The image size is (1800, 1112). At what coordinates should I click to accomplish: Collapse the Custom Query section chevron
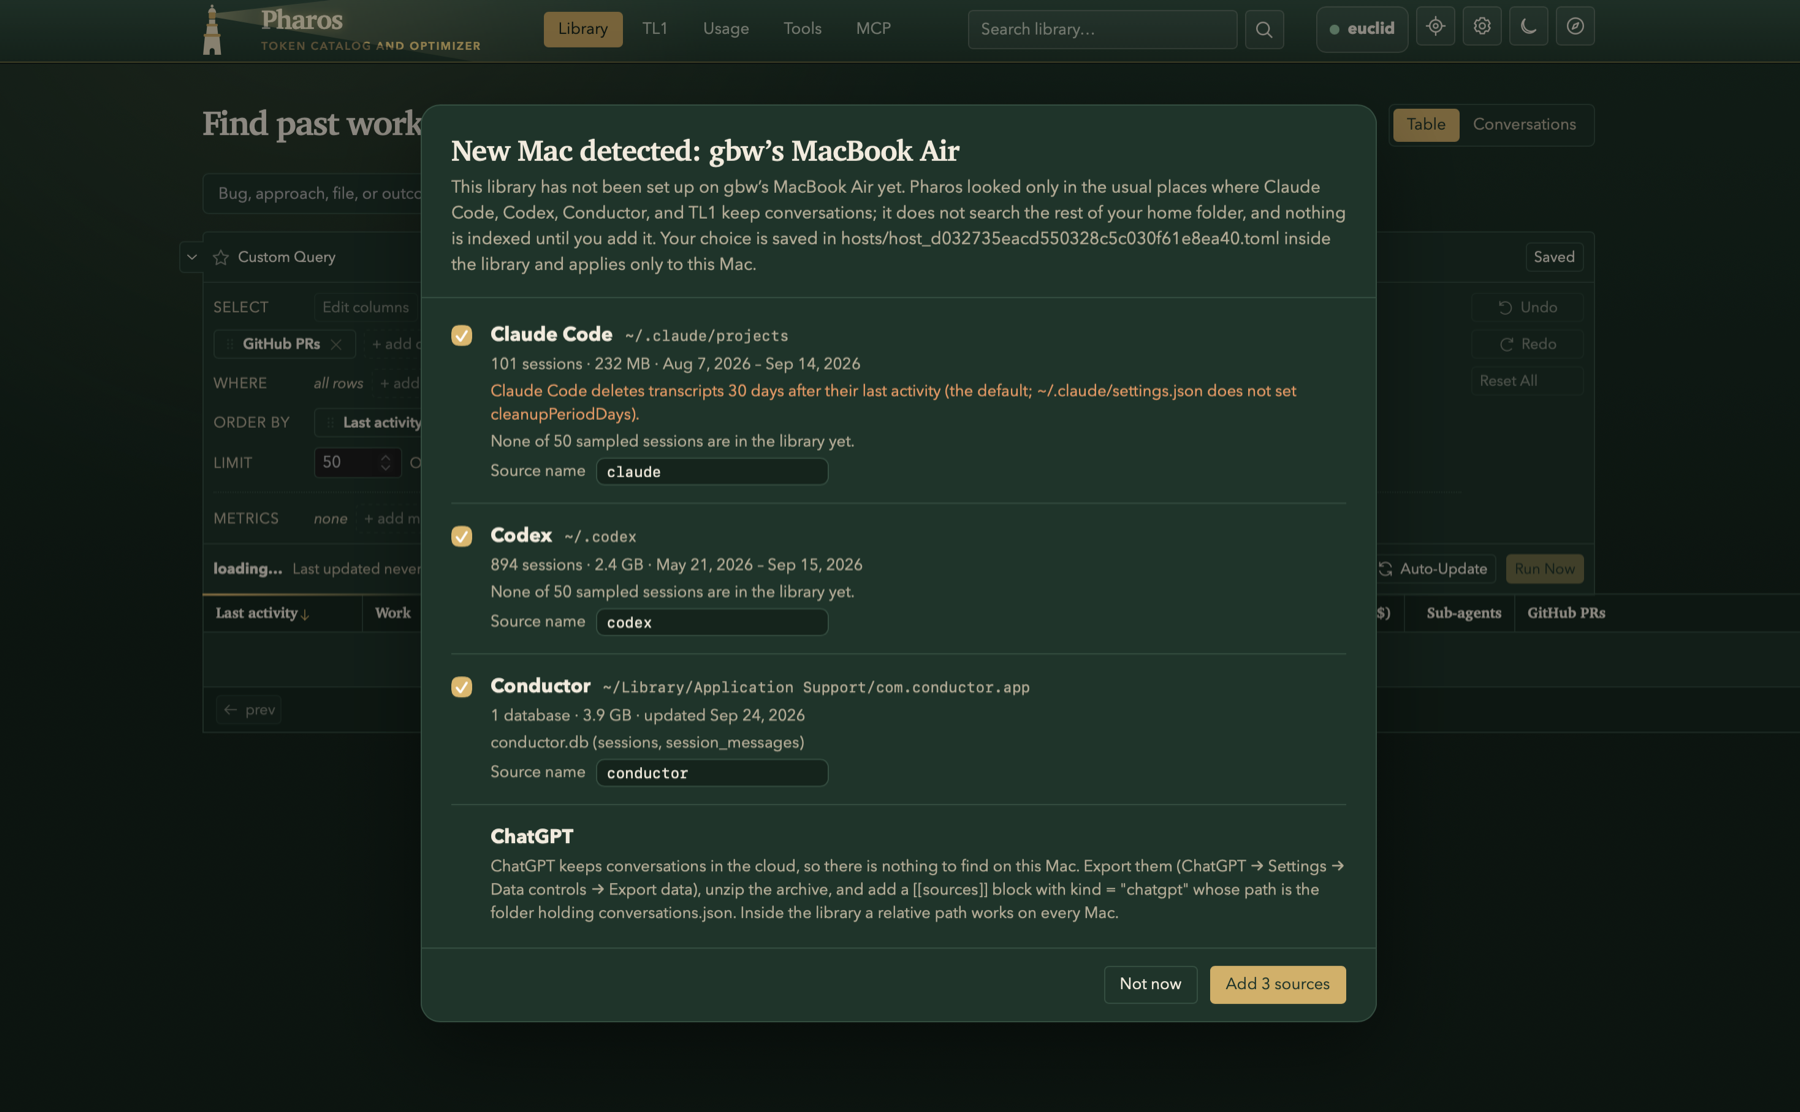coord(192,257)
